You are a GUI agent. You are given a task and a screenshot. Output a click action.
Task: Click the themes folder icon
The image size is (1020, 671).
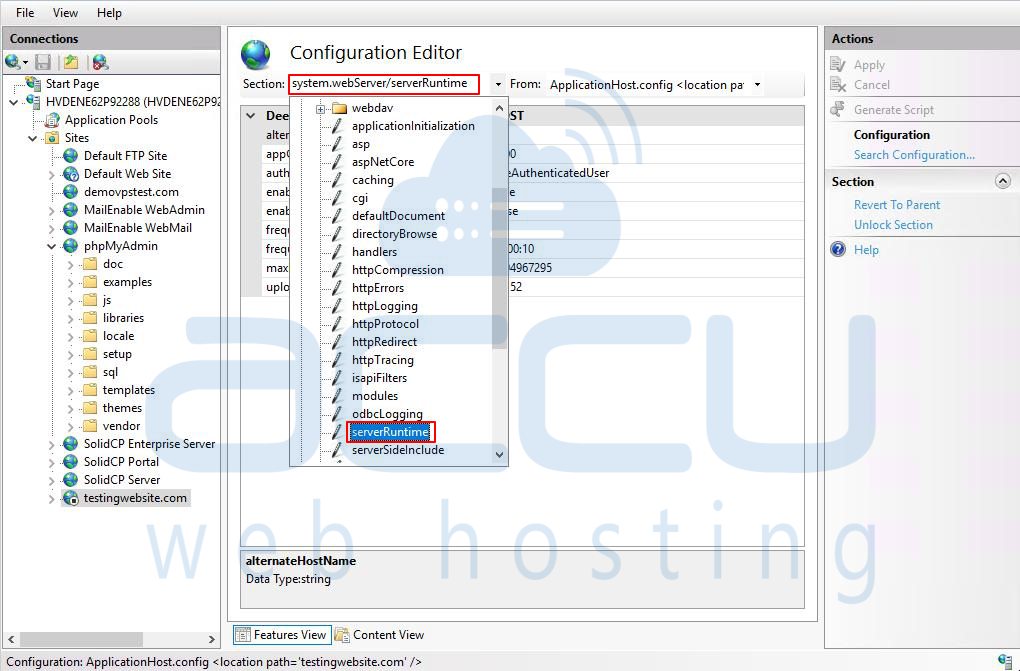pos(90,407)
